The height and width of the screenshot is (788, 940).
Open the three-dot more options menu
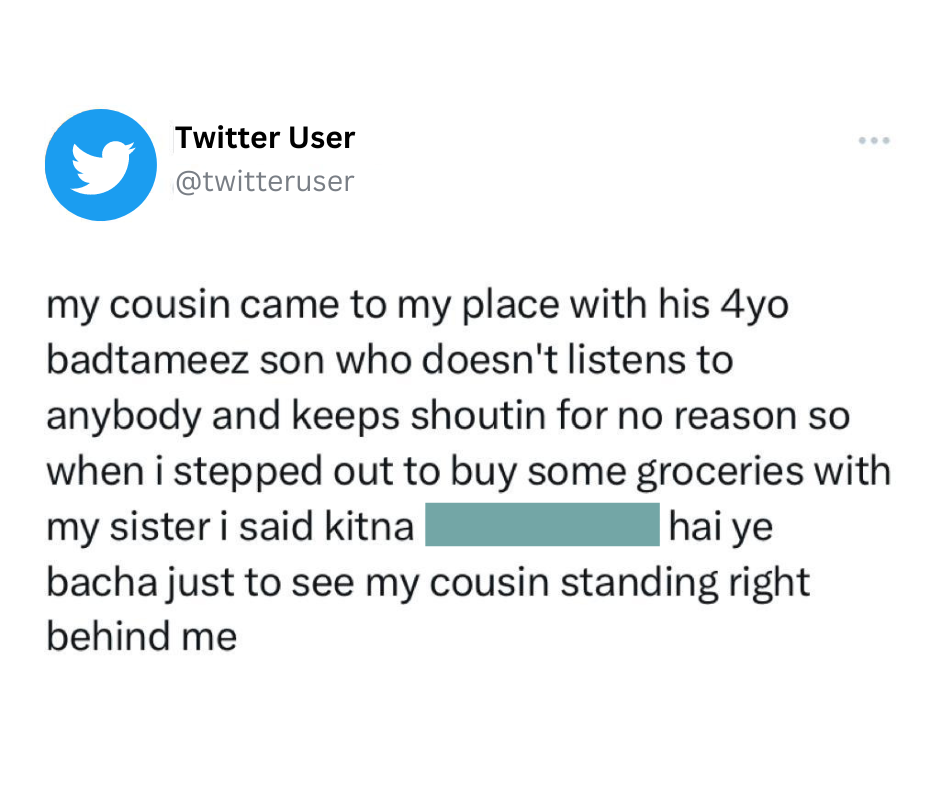coord(873,141)
